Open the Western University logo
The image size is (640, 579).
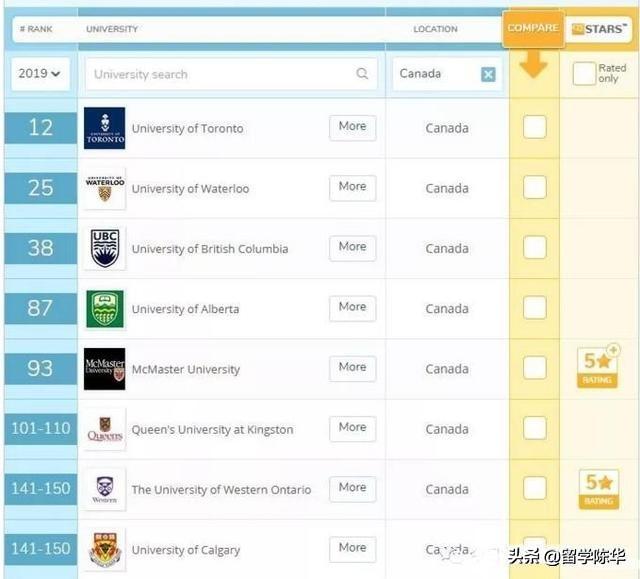click(x=104, y=489)
